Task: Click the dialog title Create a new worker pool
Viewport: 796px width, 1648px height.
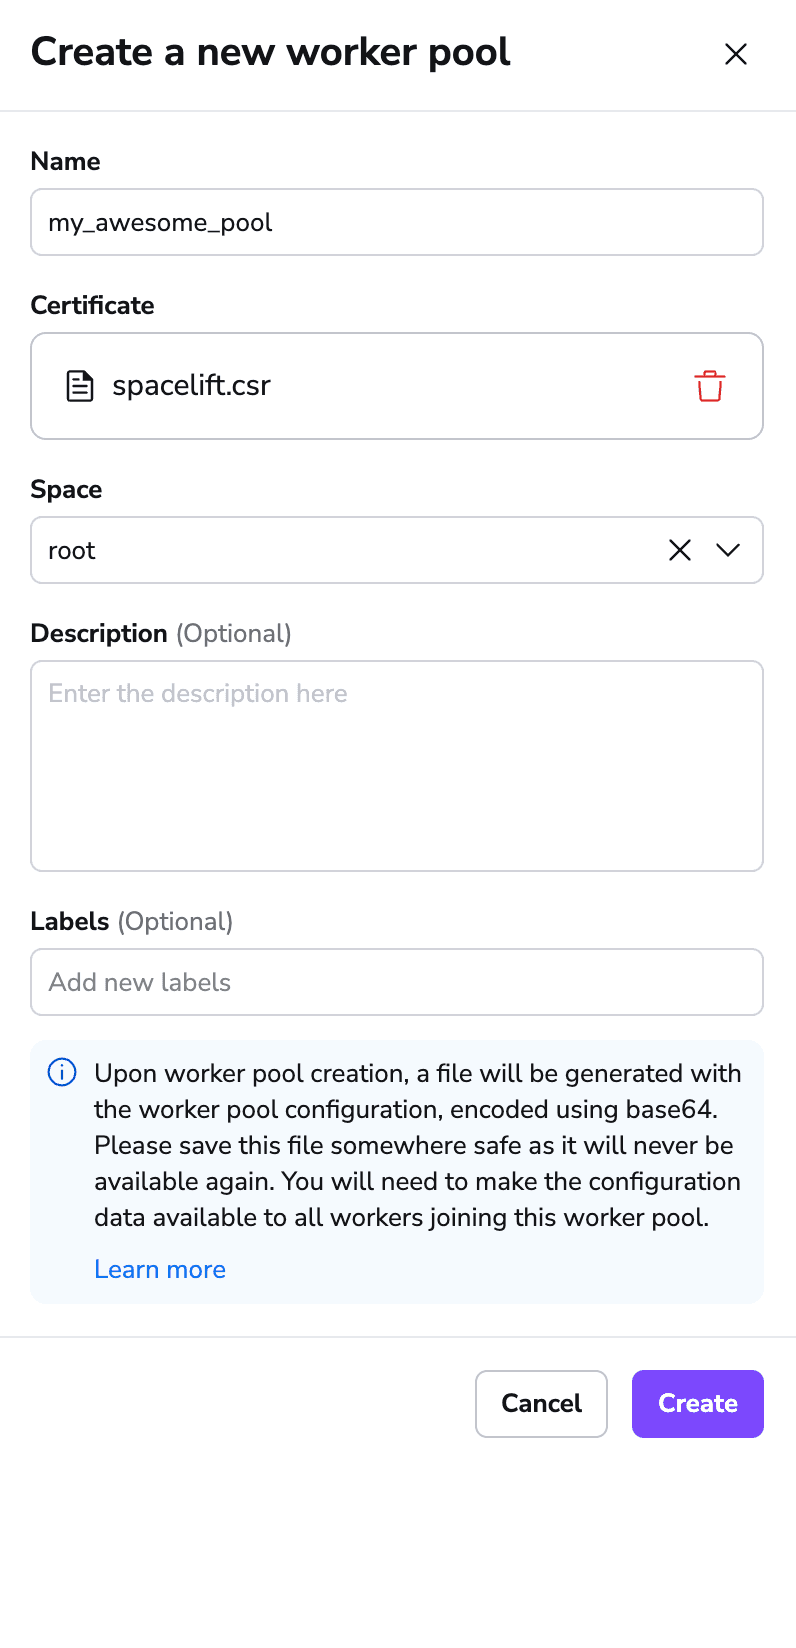Action: (270, 52)
